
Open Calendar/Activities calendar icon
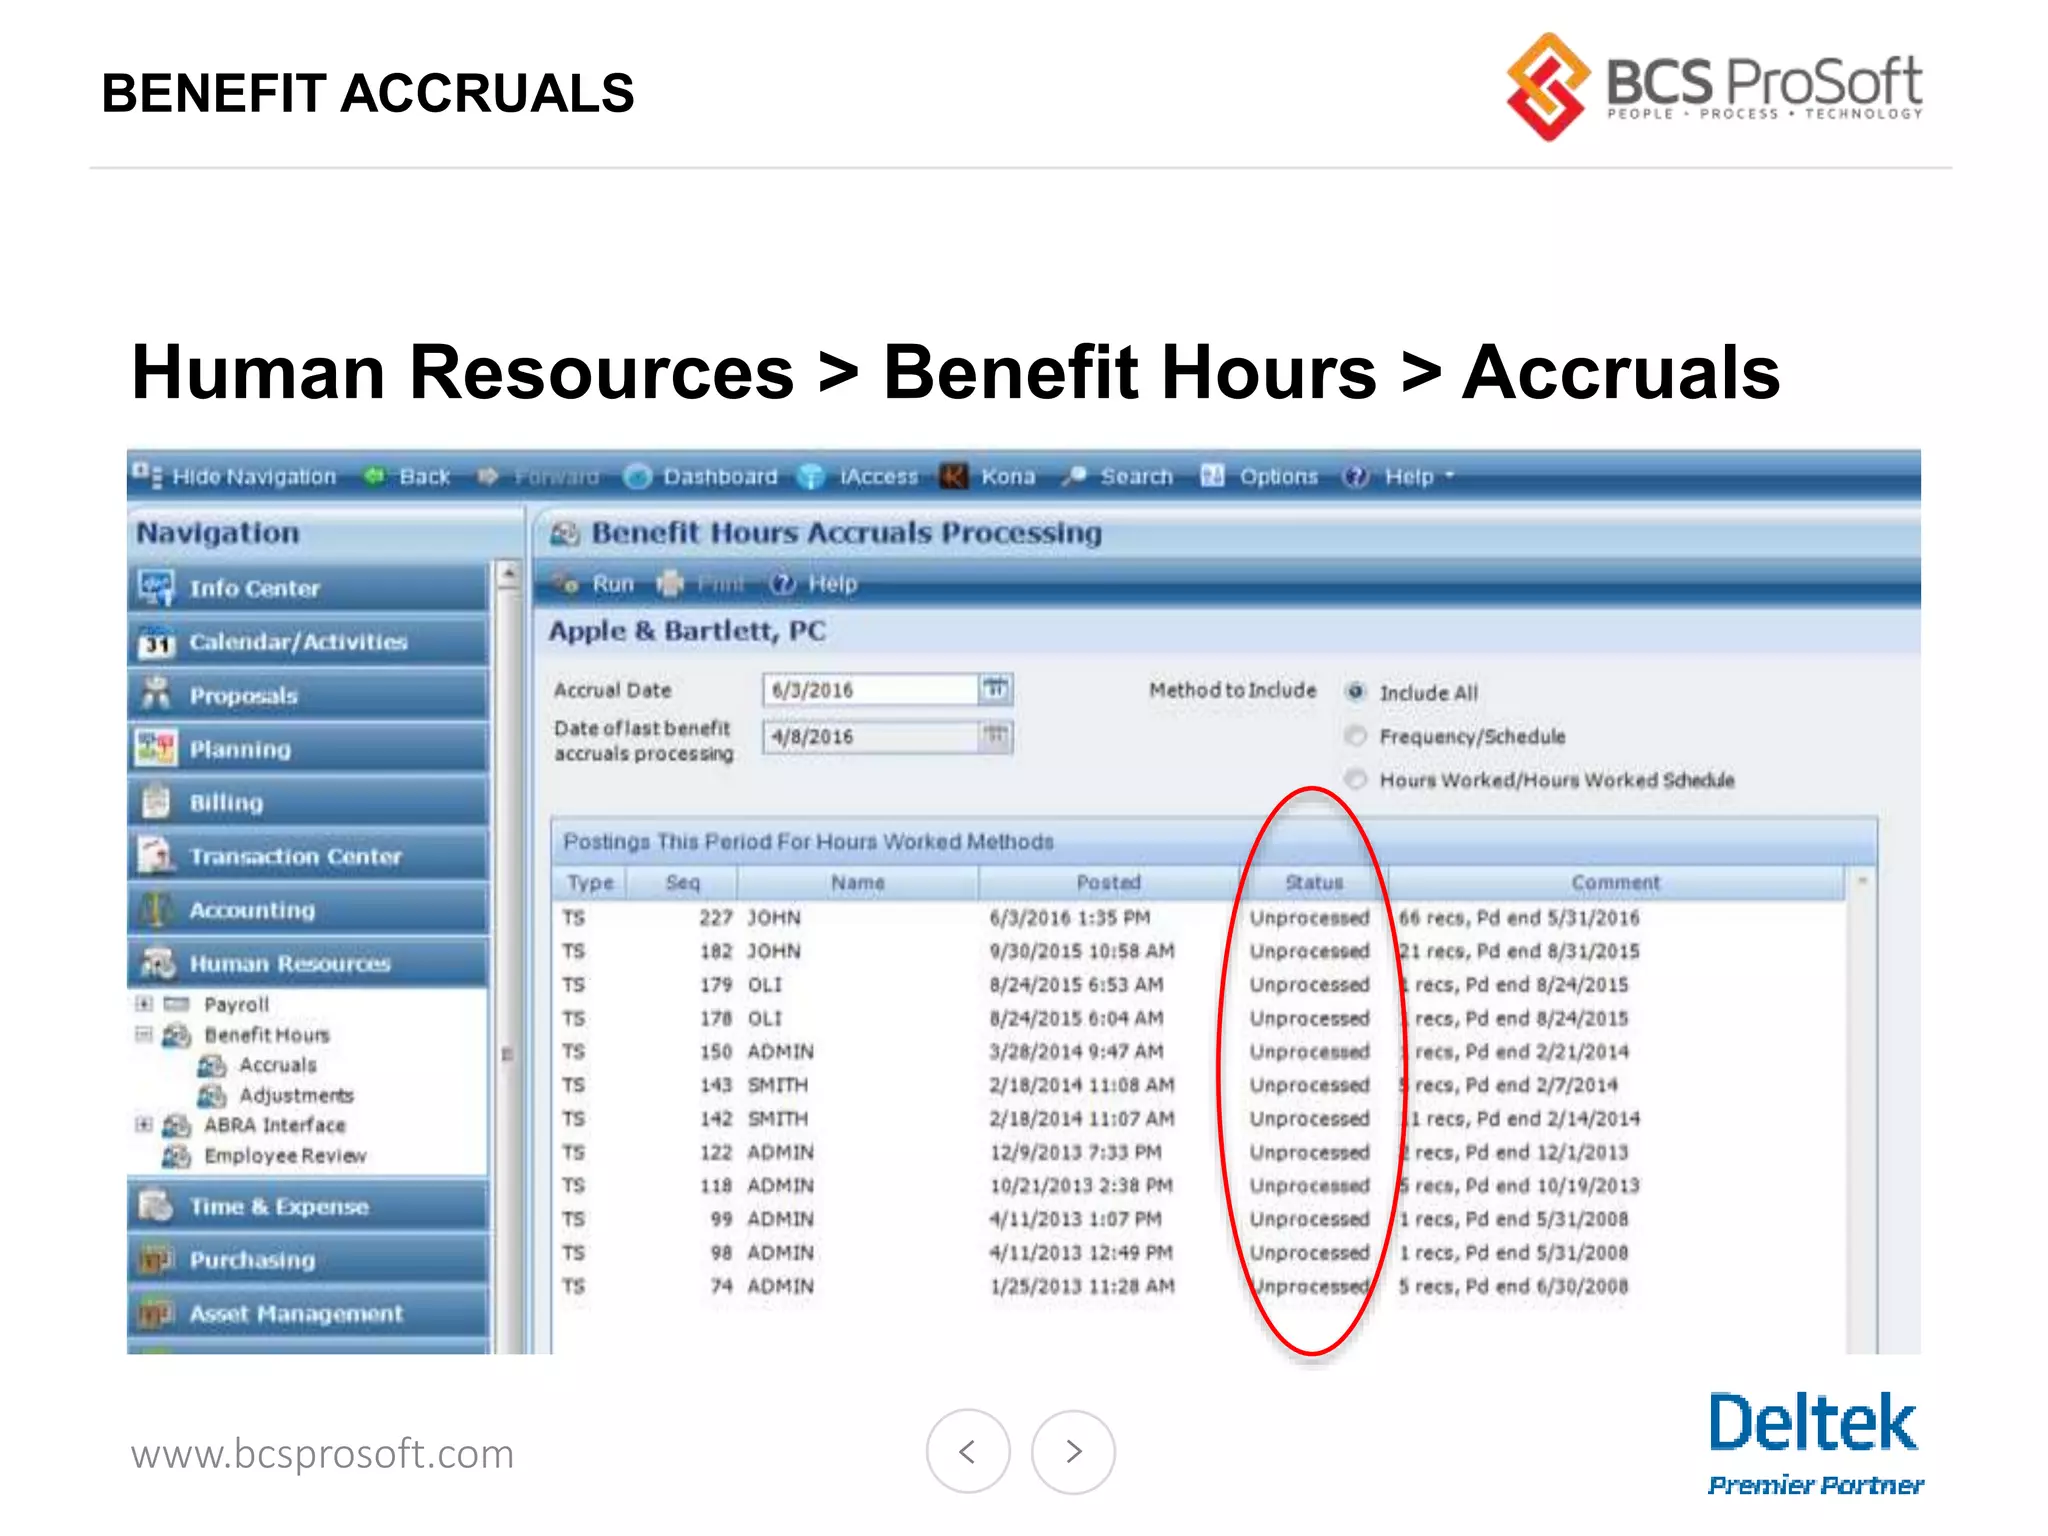[156, 642]
